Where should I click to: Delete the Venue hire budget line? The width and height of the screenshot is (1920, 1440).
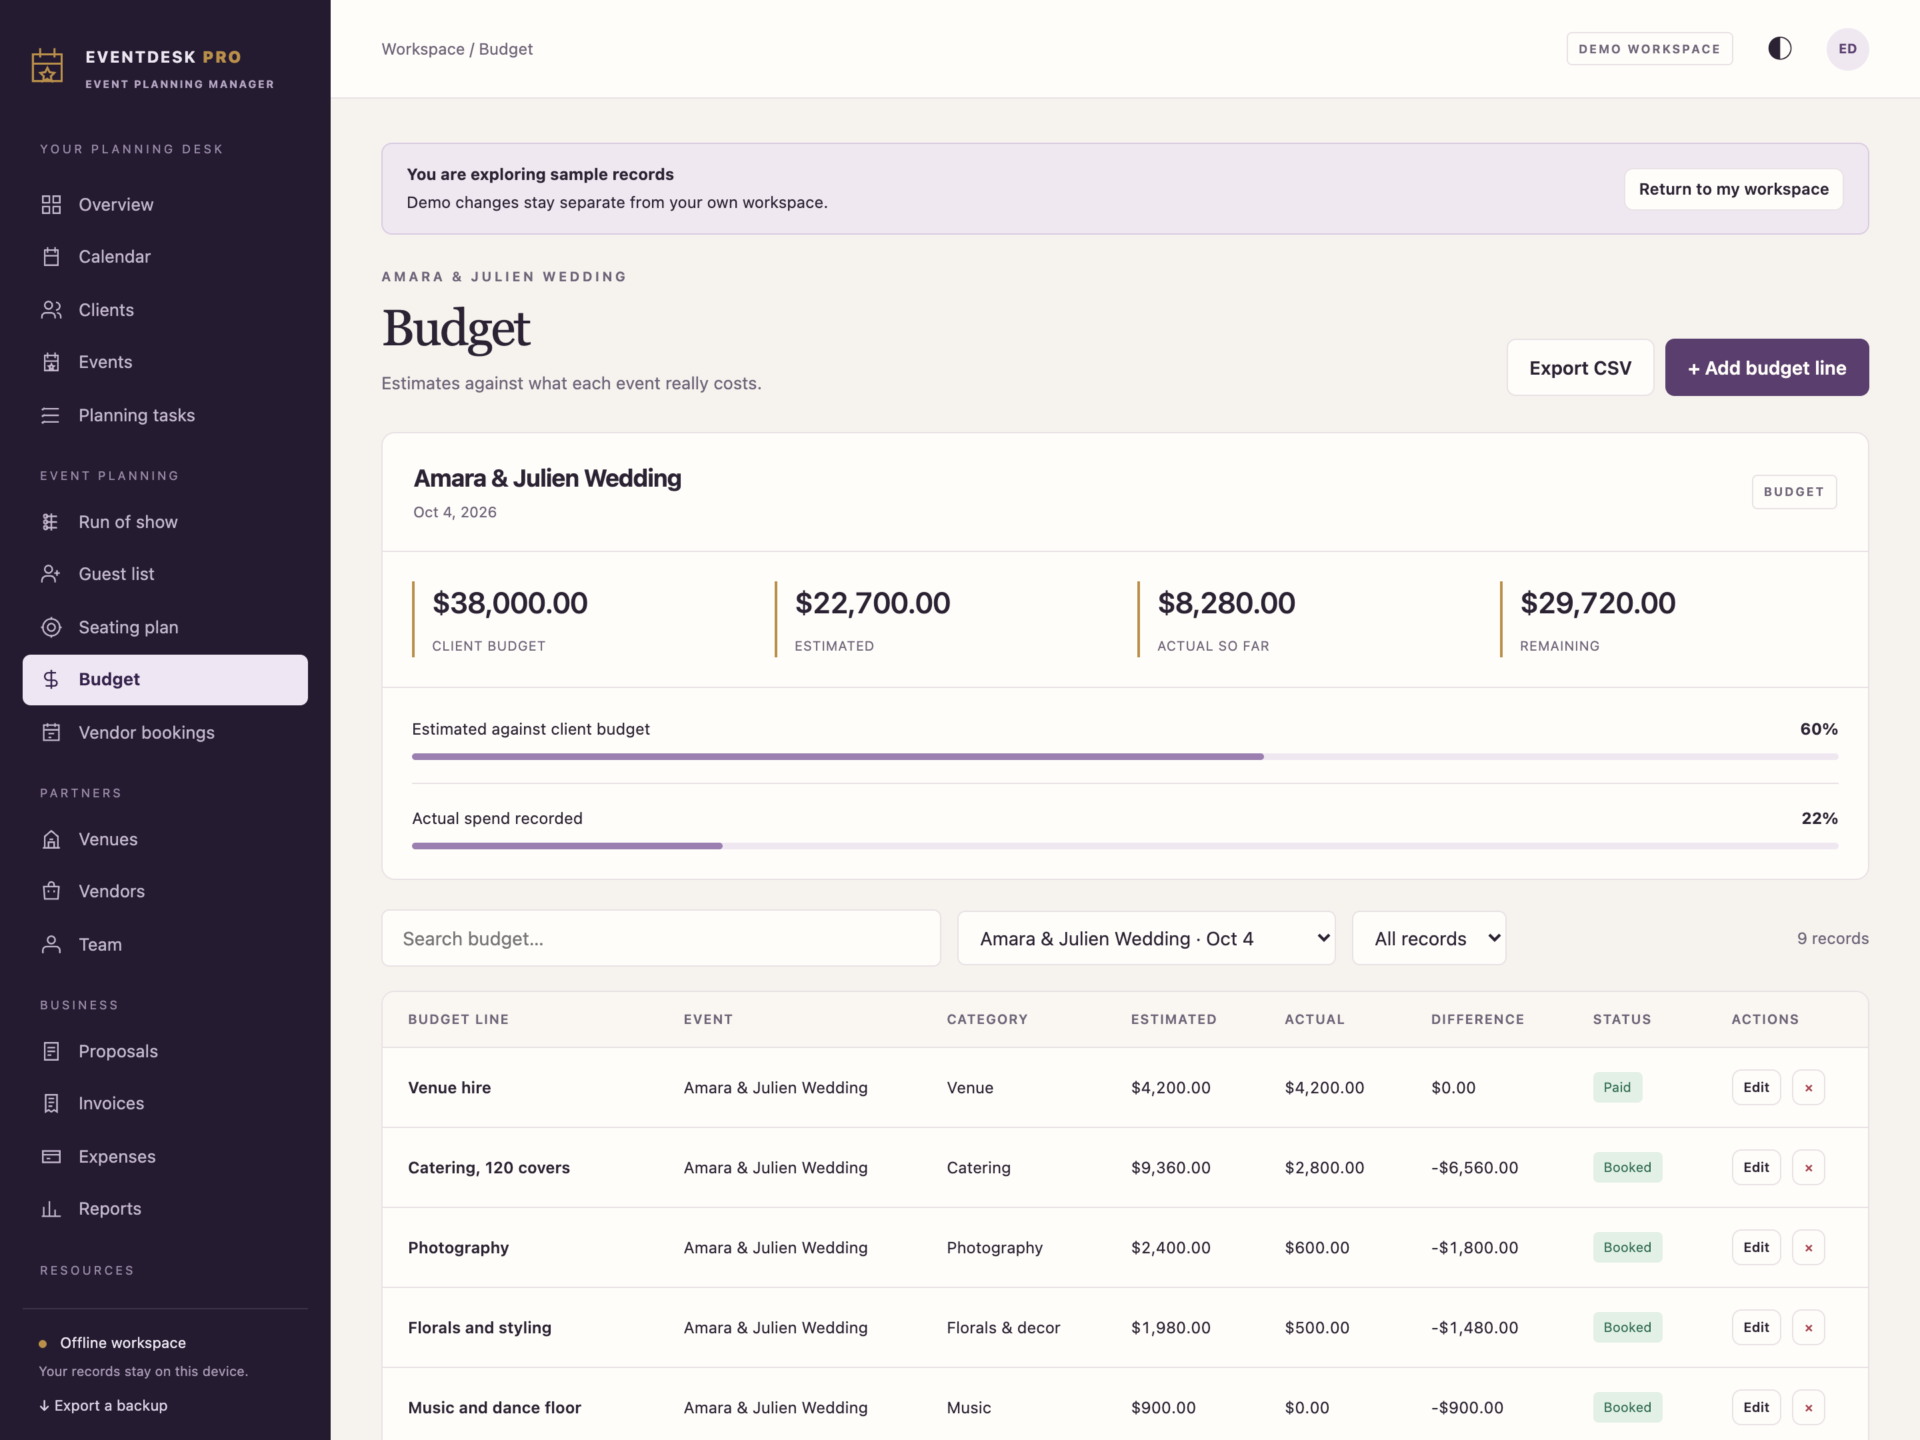1808,1087
